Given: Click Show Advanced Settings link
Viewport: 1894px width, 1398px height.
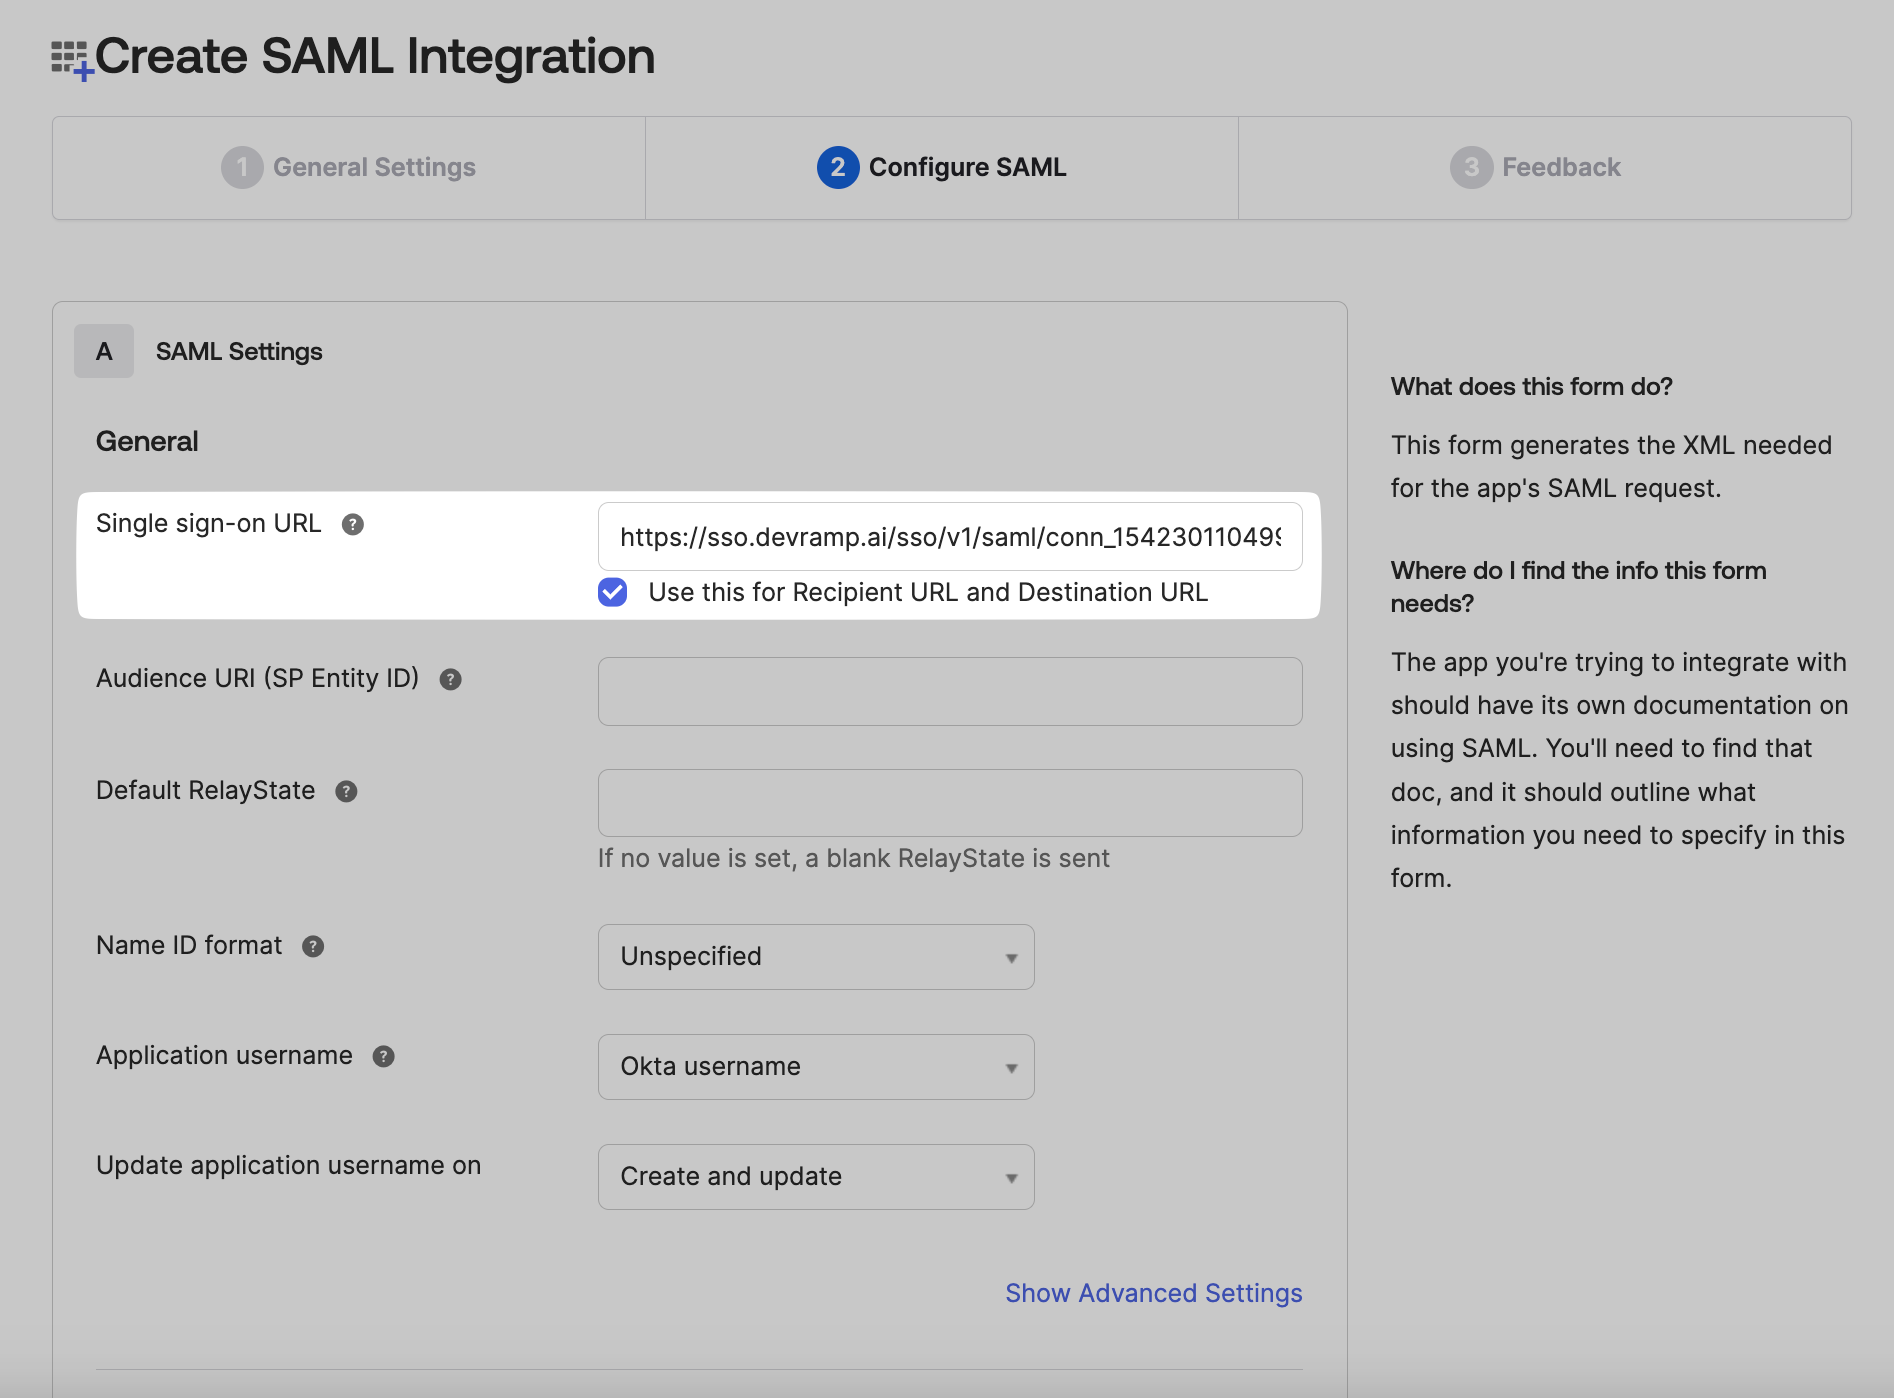Looking at the screenshot, I should pos(1153,1294).
